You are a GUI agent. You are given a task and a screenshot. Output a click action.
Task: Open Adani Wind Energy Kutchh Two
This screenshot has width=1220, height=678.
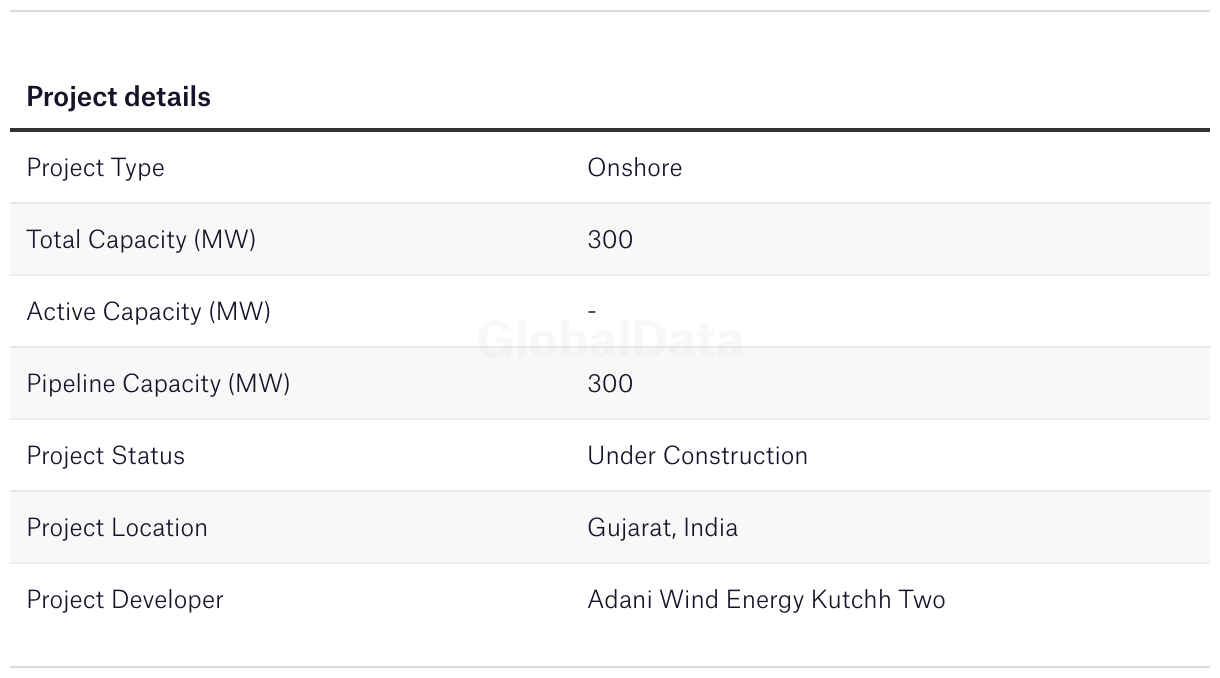pyautogui.click(x=766, y=600)
